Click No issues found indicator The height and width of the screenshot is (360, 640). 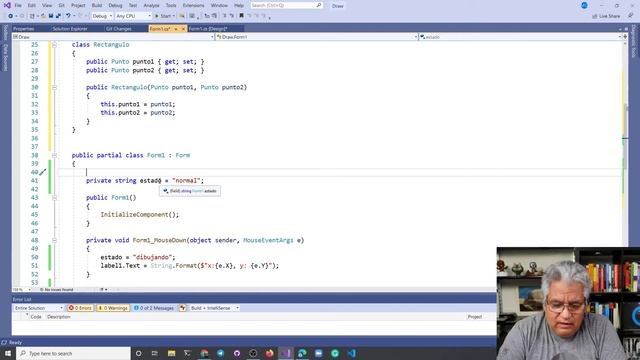tap(56, 289)
